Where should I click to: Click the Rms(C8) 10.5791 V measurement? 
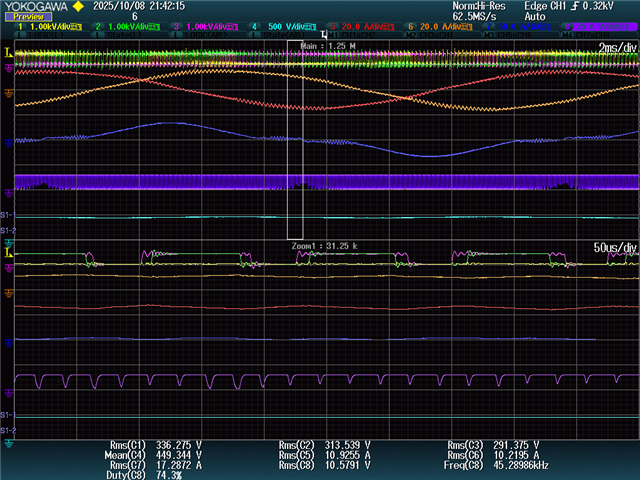click(324, 465)
